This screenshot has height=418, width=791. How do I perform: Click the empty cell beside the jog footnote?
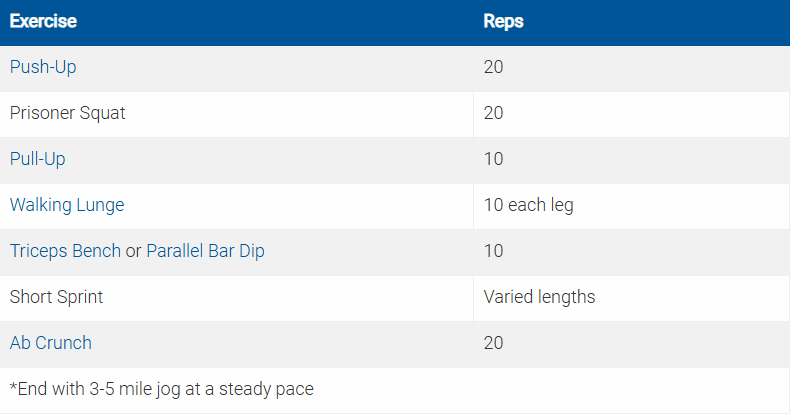click(x=630, y=388)
